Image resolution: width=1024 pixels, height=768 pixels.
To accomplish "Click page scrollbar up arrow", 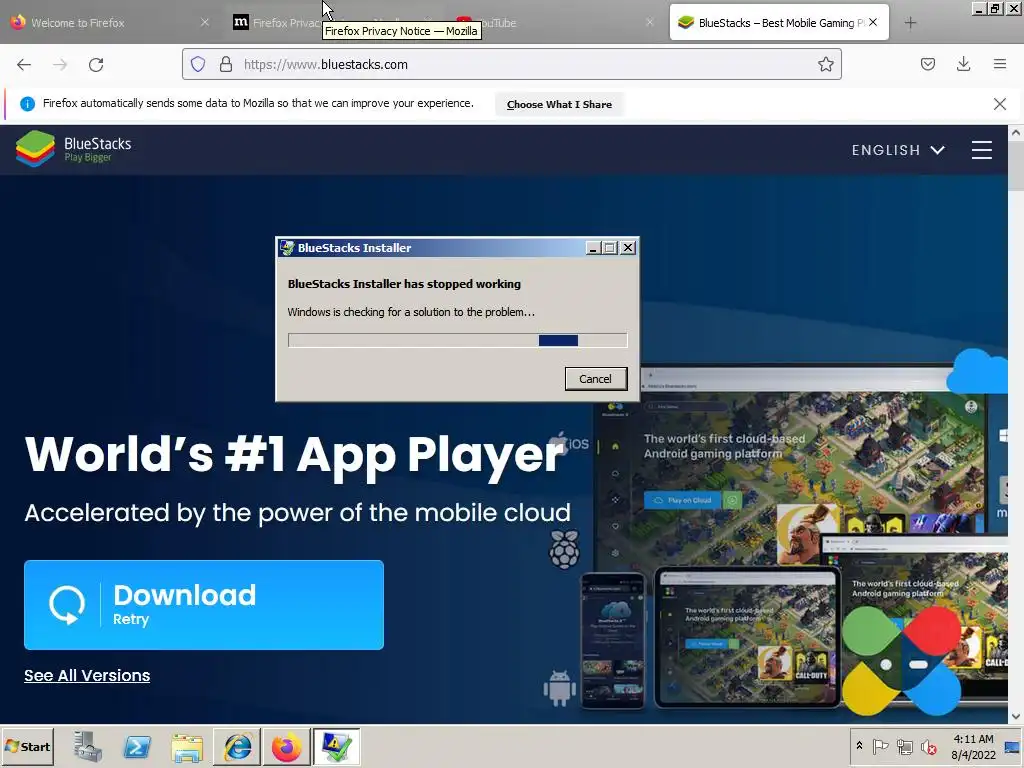I will [1016, 133].
